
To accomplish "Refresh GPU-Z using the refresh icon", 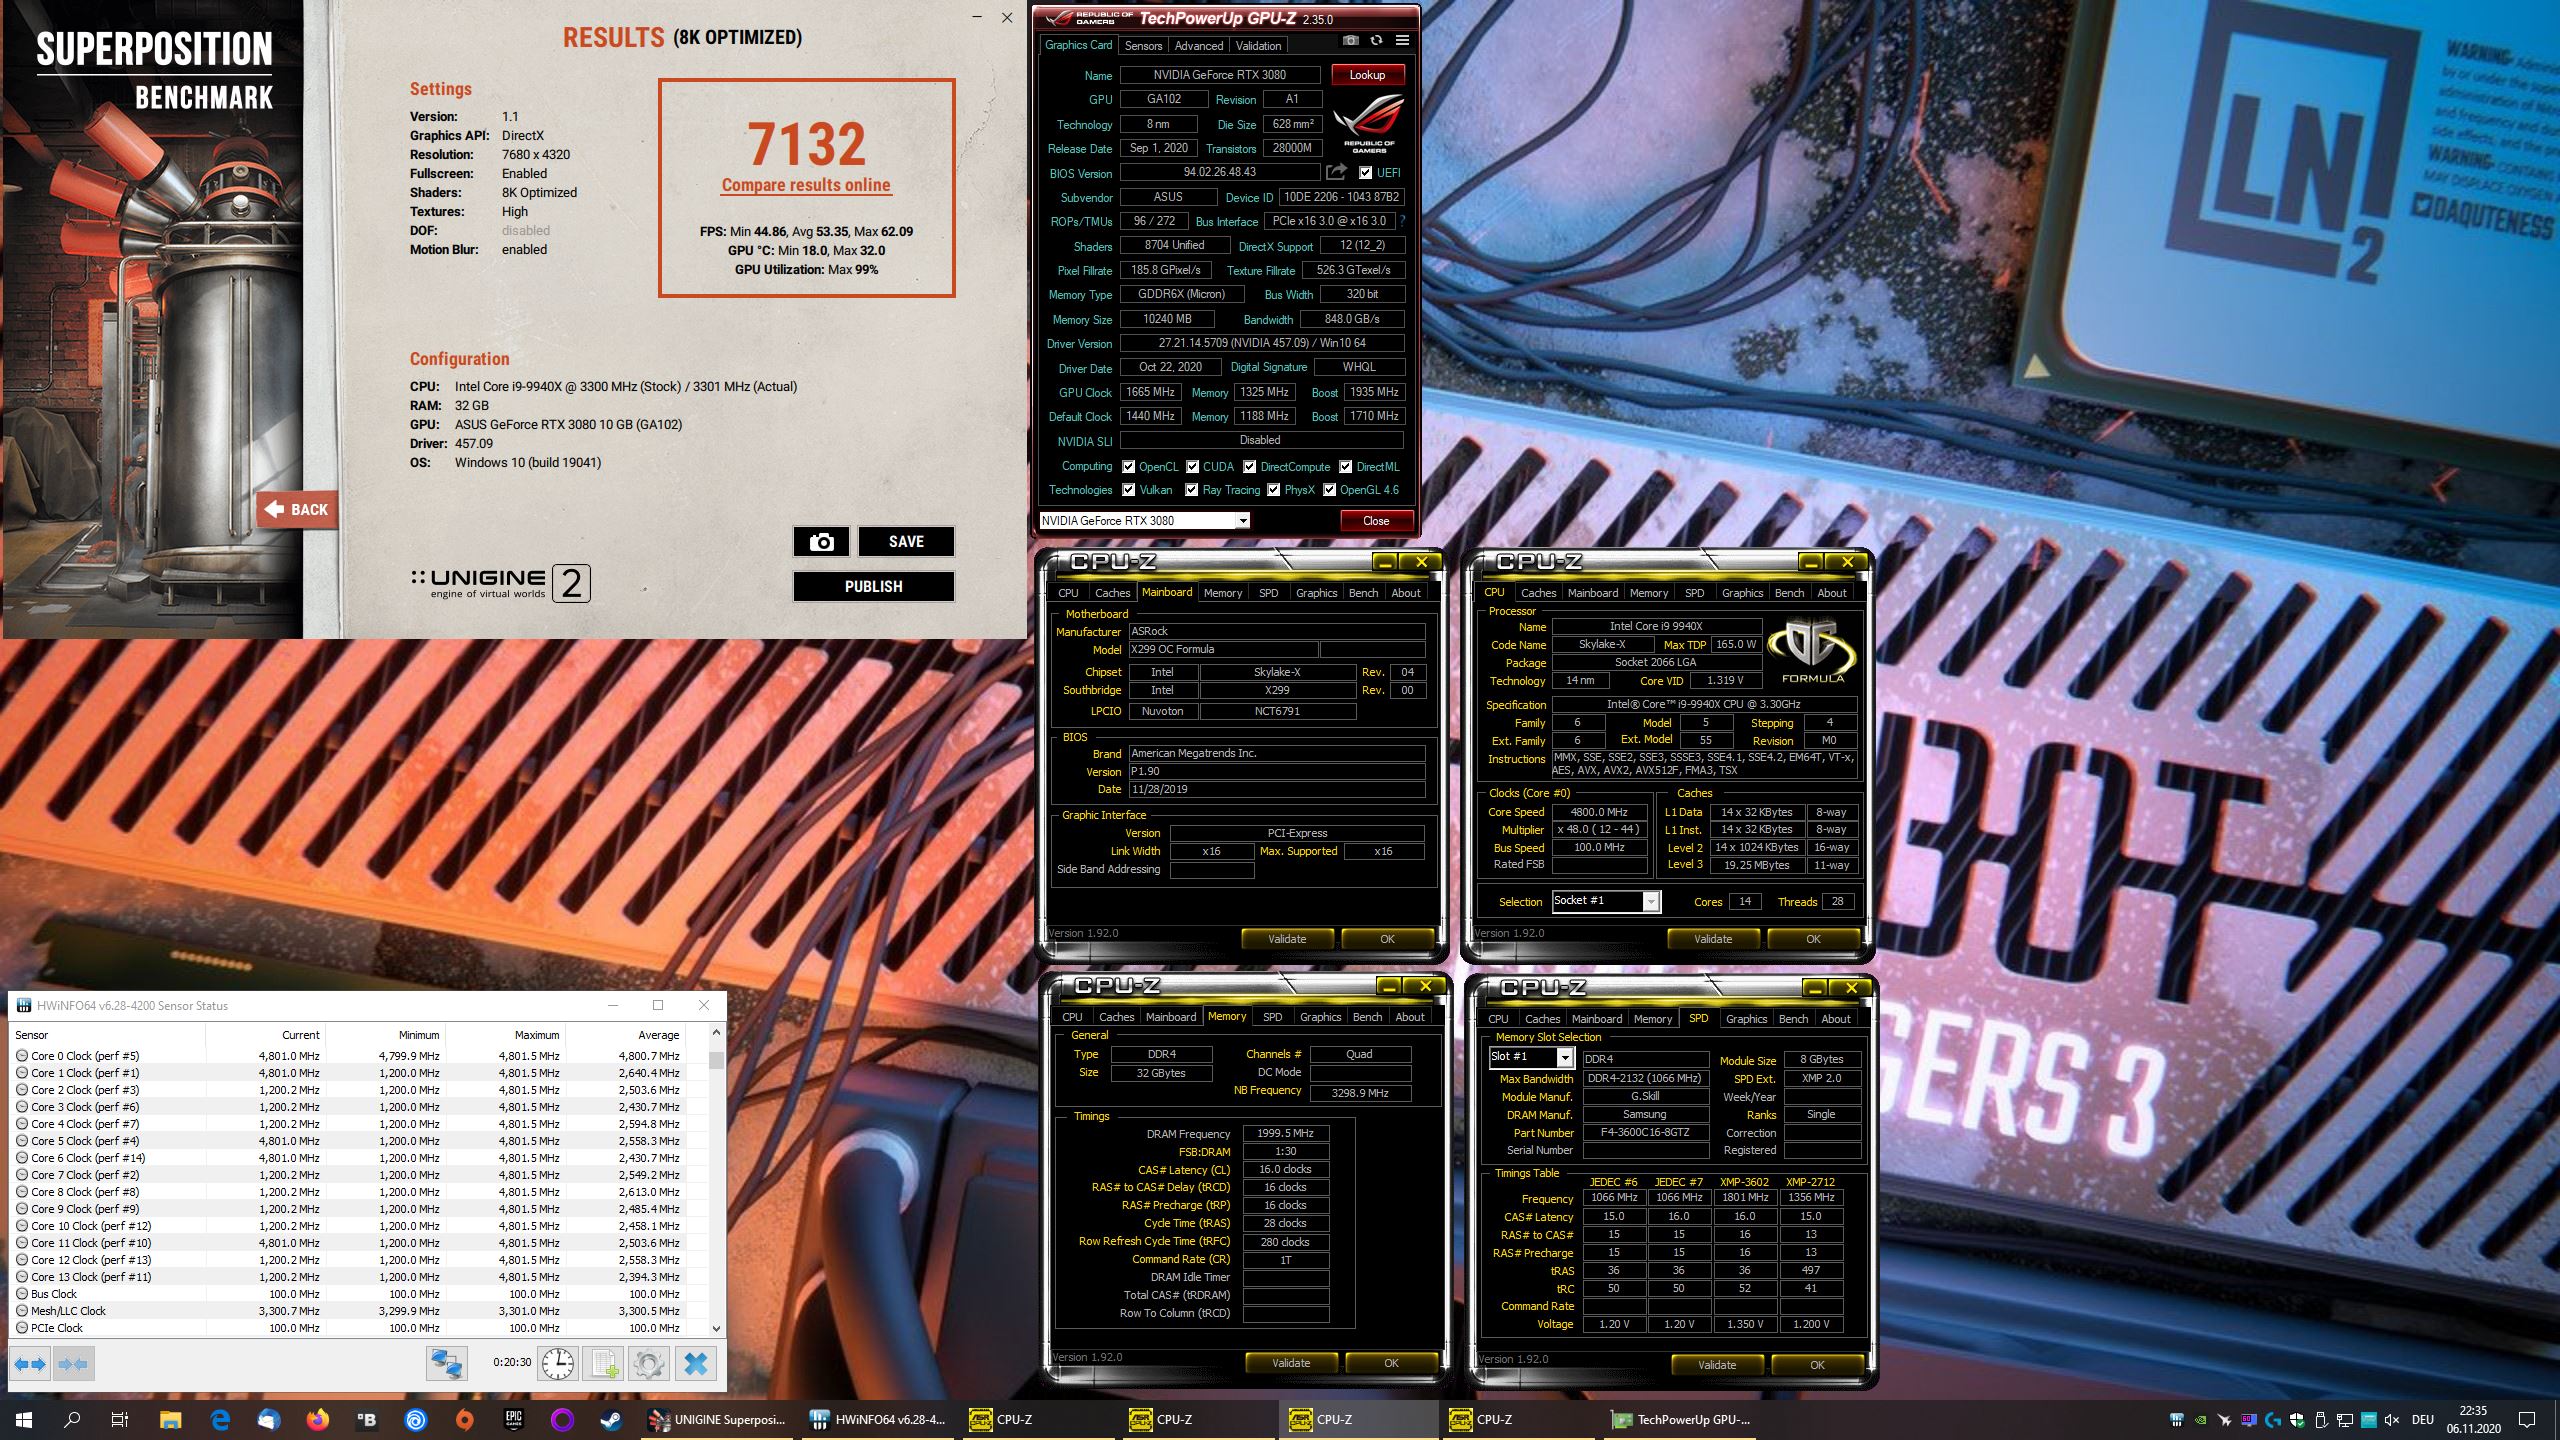I will tap(1376, 40).
